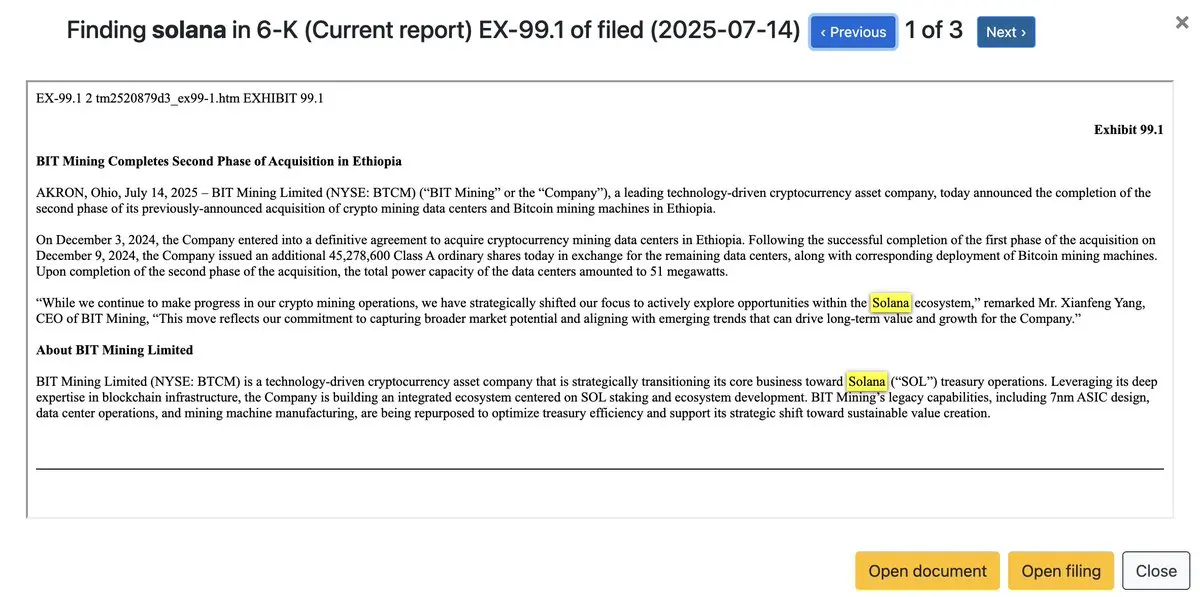Click the file name tm2520879d3_ex99-1.htm line
This screenshot has height=597, width=1200.
point(180,98)
